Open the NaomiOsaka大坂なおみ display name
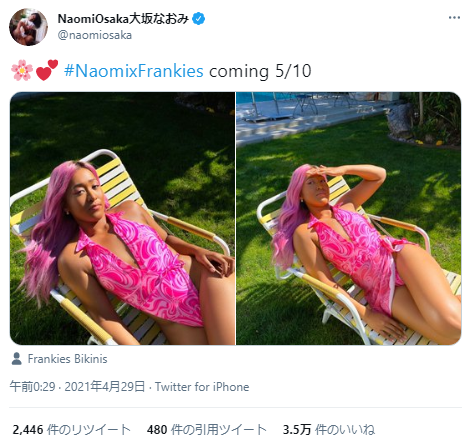The height and width of the screenshot is (446, 469). pyautogui.click(x=123, y=19)
